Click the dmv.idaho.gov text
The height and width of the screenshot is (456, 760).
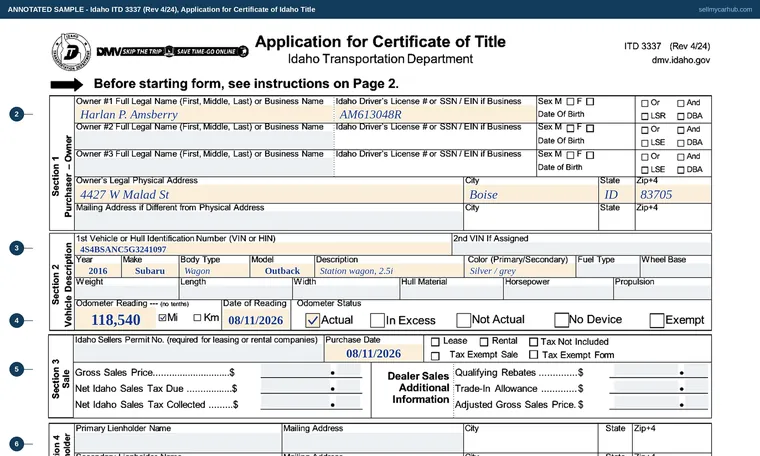click(681, 60)
